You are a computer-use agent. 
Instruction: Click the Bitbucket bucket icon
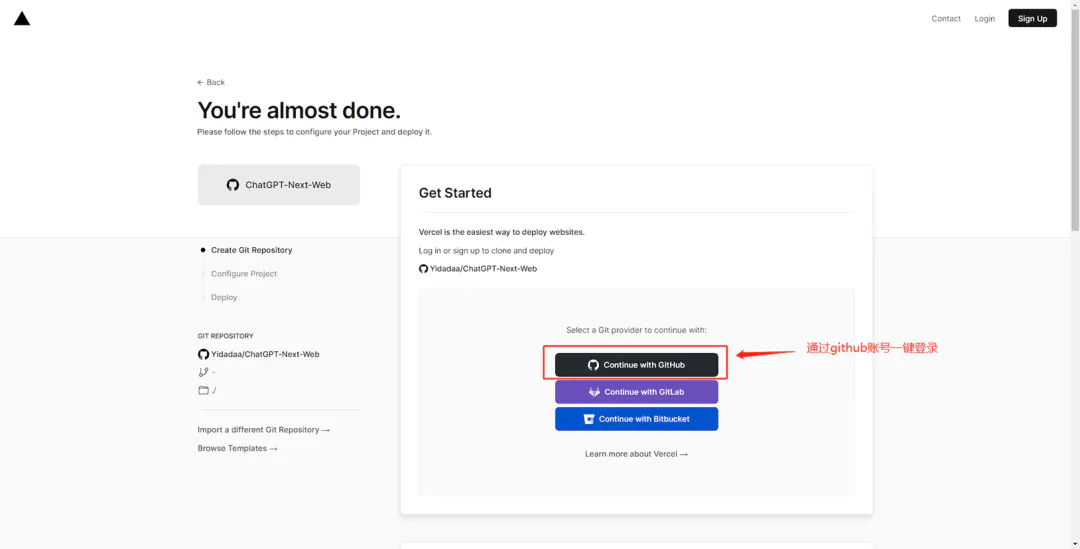pos(589,419)
